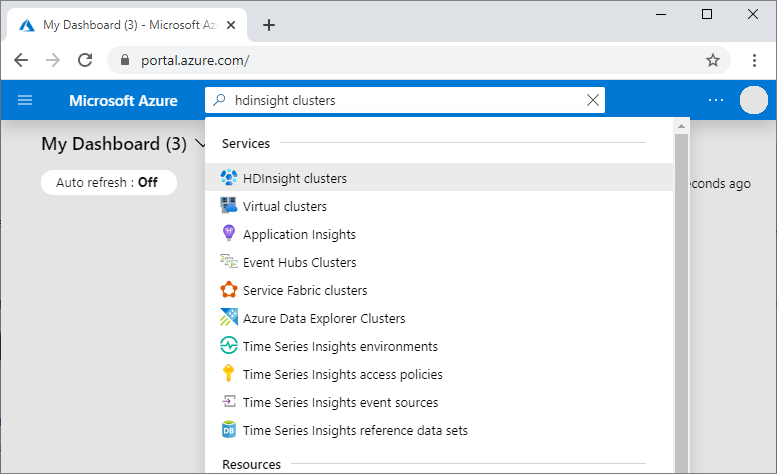The height and width of the screenshot is (474, 777).
Task: Click the Application Insights lightbulb icon
Action: point(228,234)
